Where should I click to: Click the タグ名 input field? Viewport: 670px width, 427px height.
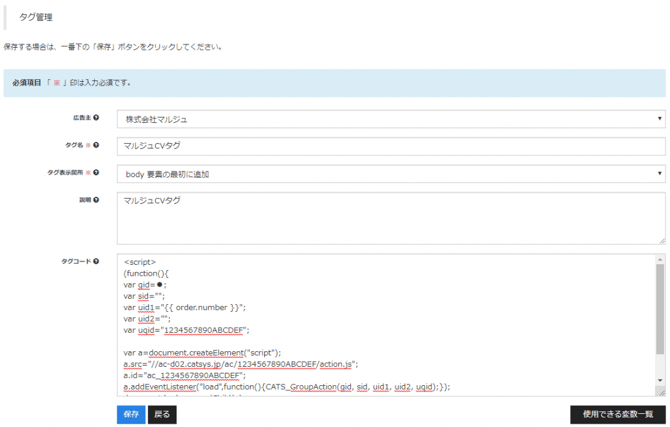391,146
